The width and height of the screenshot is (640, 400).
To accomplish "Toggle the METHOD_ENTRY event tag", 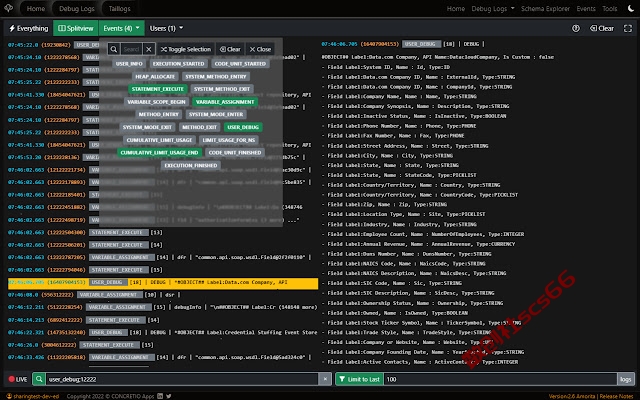I will tap(159, 114).
